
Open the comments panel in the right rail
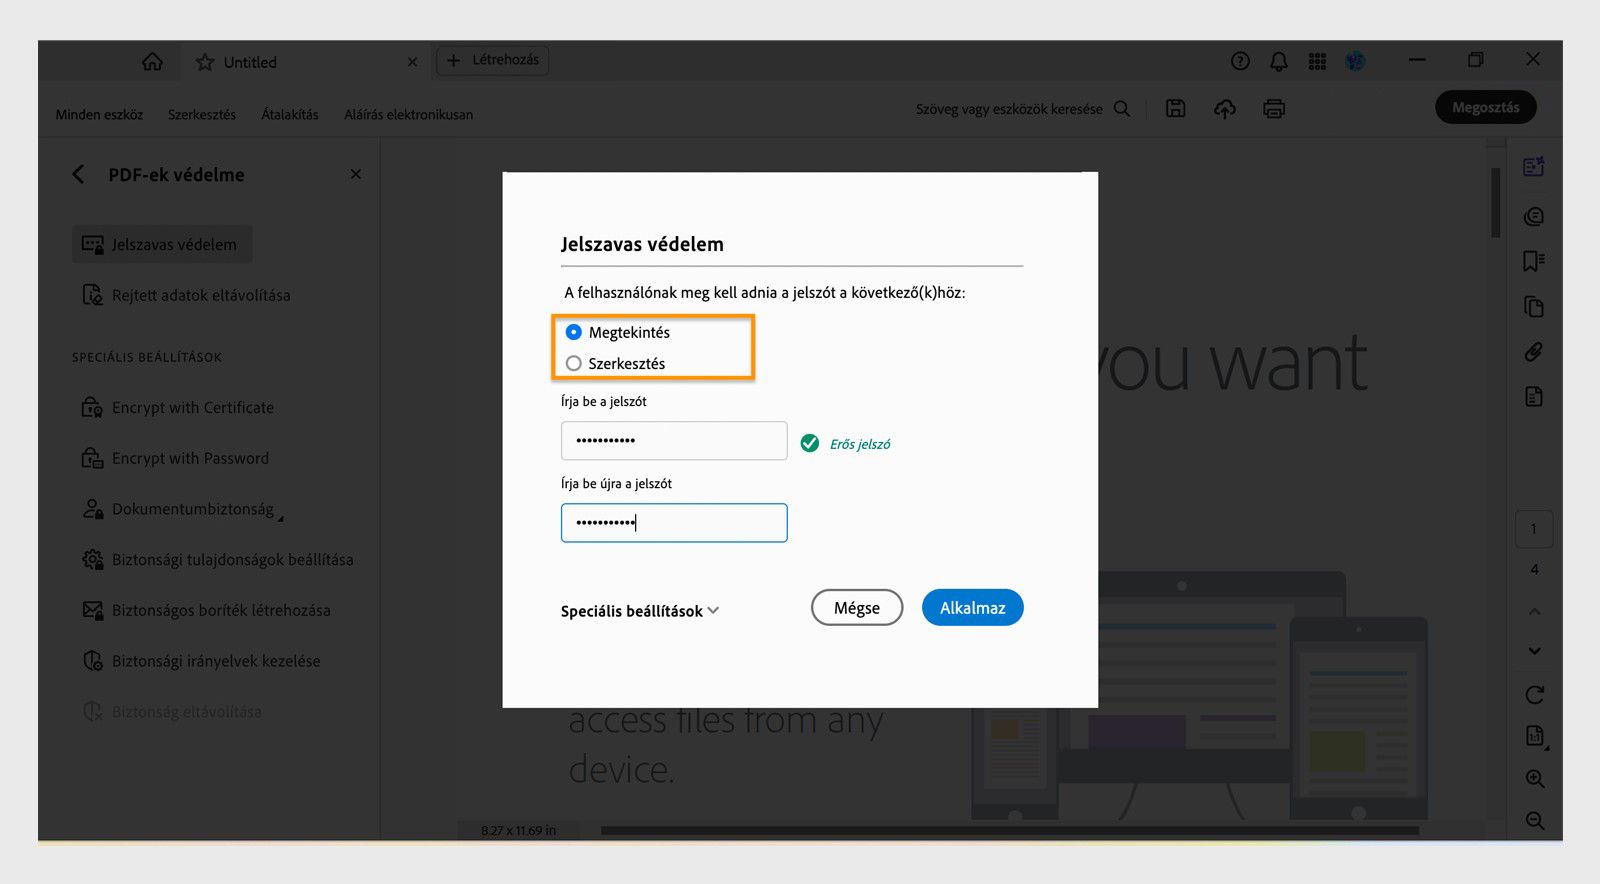pos(1534,216)
